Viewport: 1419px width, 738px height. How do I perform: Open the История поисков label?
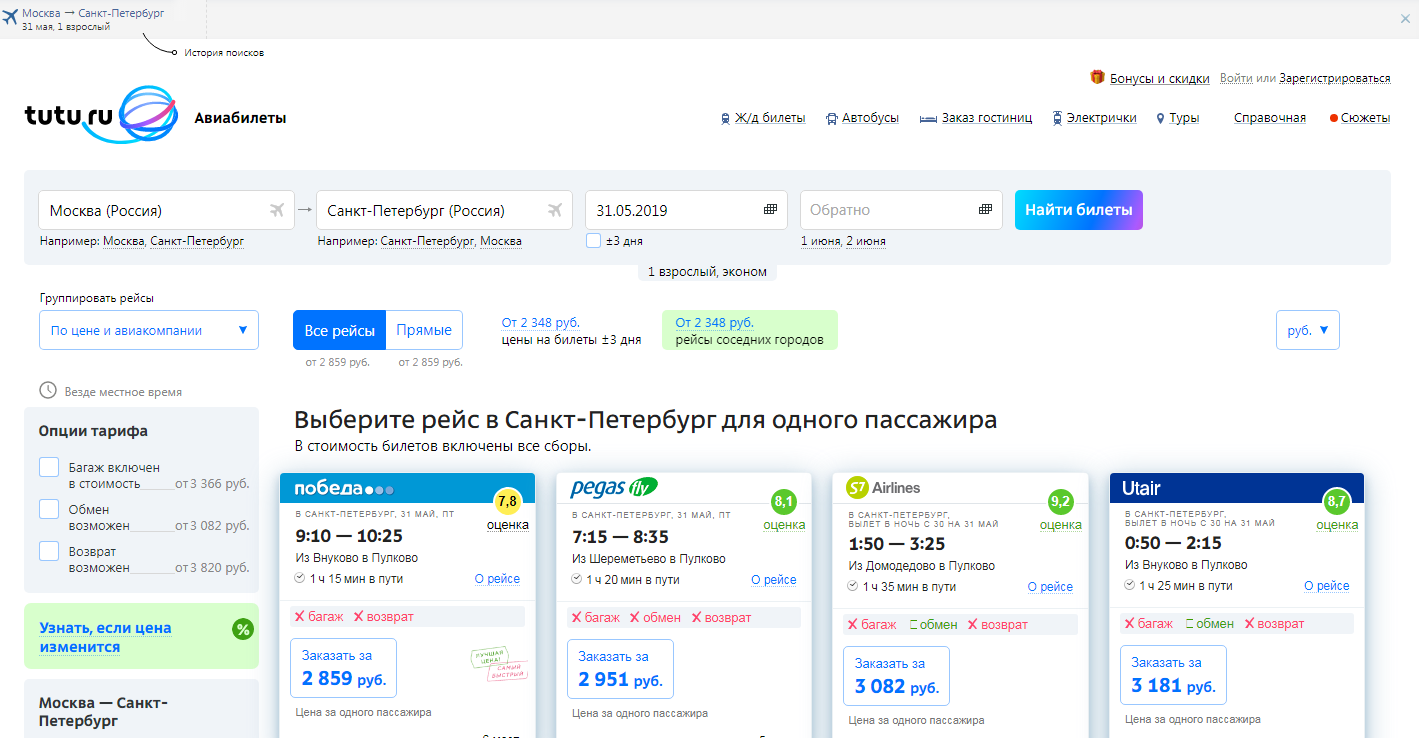(x=224, y=52)
